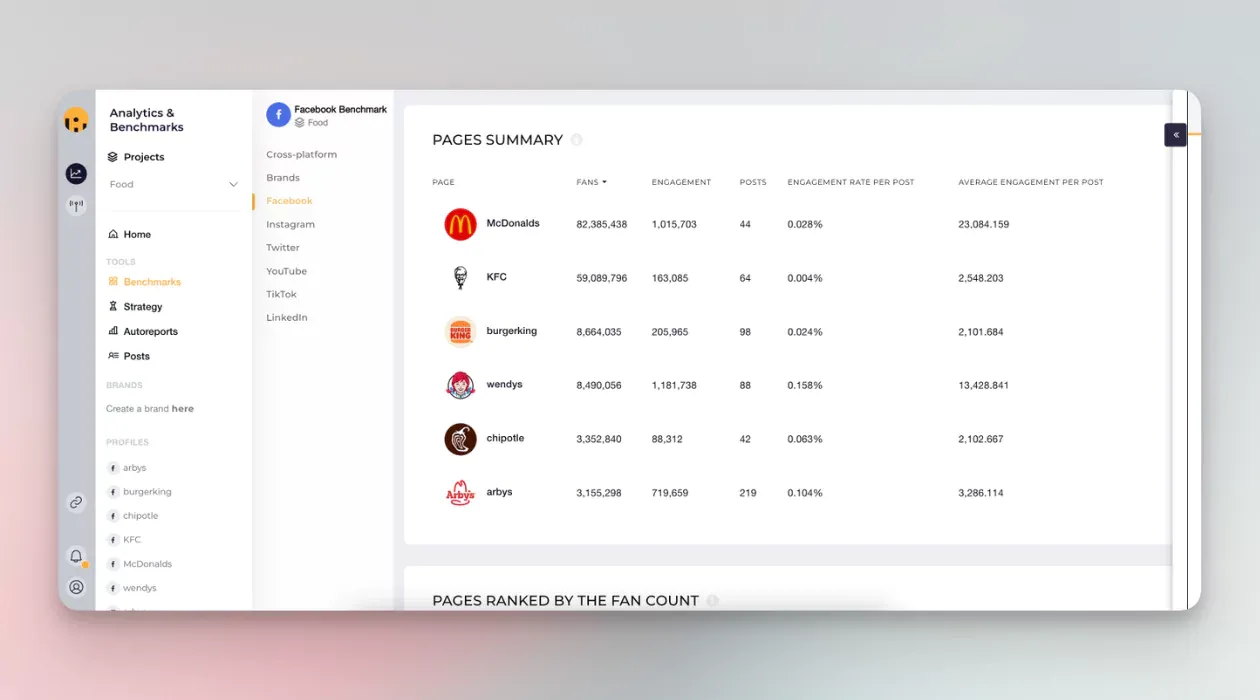This screenshot has height=700, width=1260.
Task: Open the broadcast antenna icon in left rail
Action: pyautogui.click(x=76, y=206)
